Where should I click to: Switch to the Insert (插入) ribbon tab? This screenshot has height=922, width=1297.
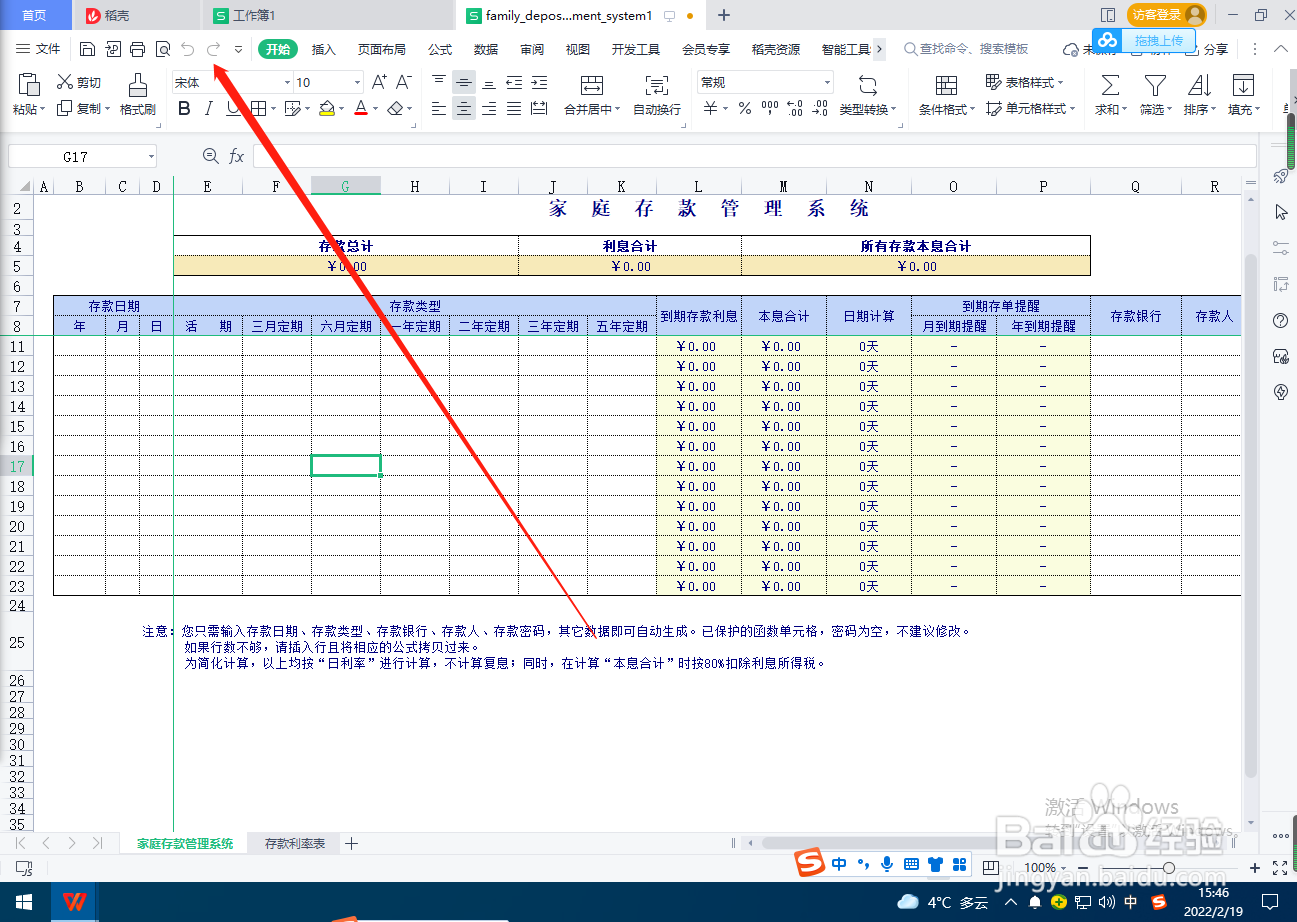tap(324, 49)
